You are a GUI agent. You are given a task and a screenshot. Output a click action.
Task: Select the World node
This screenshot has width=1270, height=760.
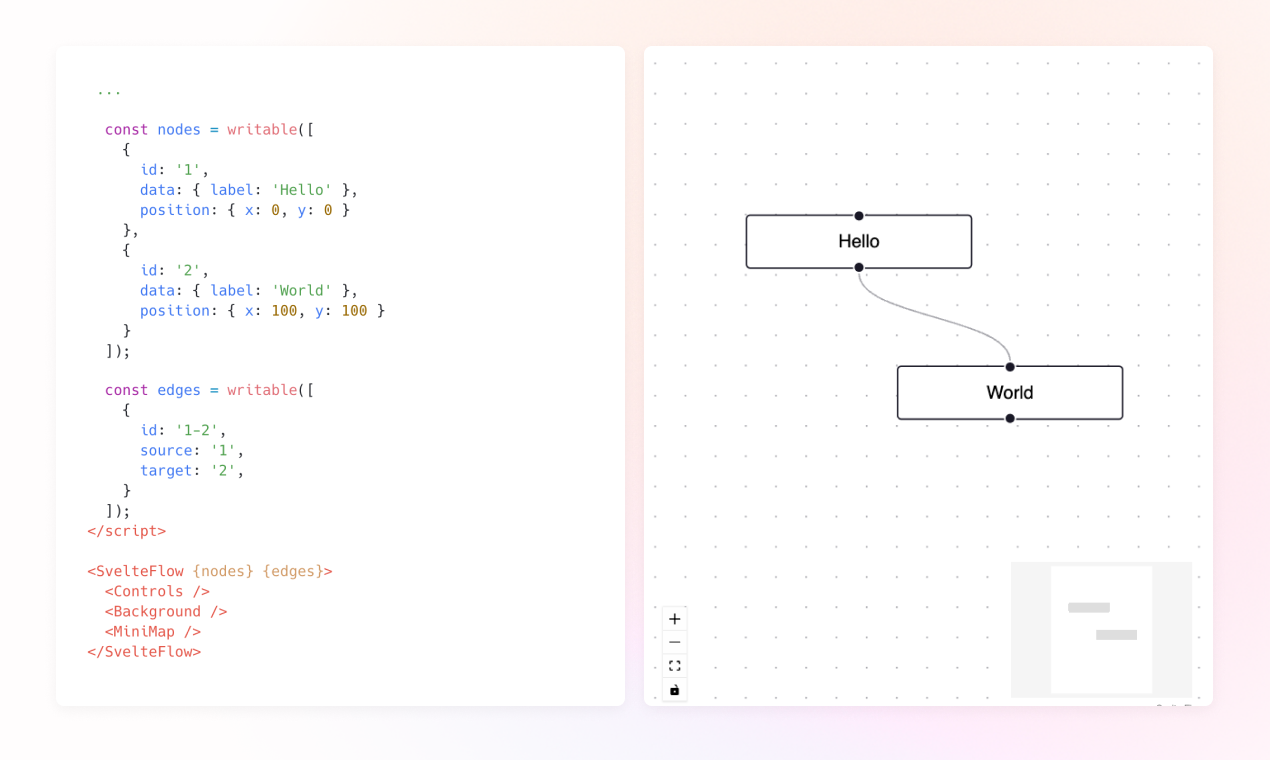click(x=1010, y=393)
